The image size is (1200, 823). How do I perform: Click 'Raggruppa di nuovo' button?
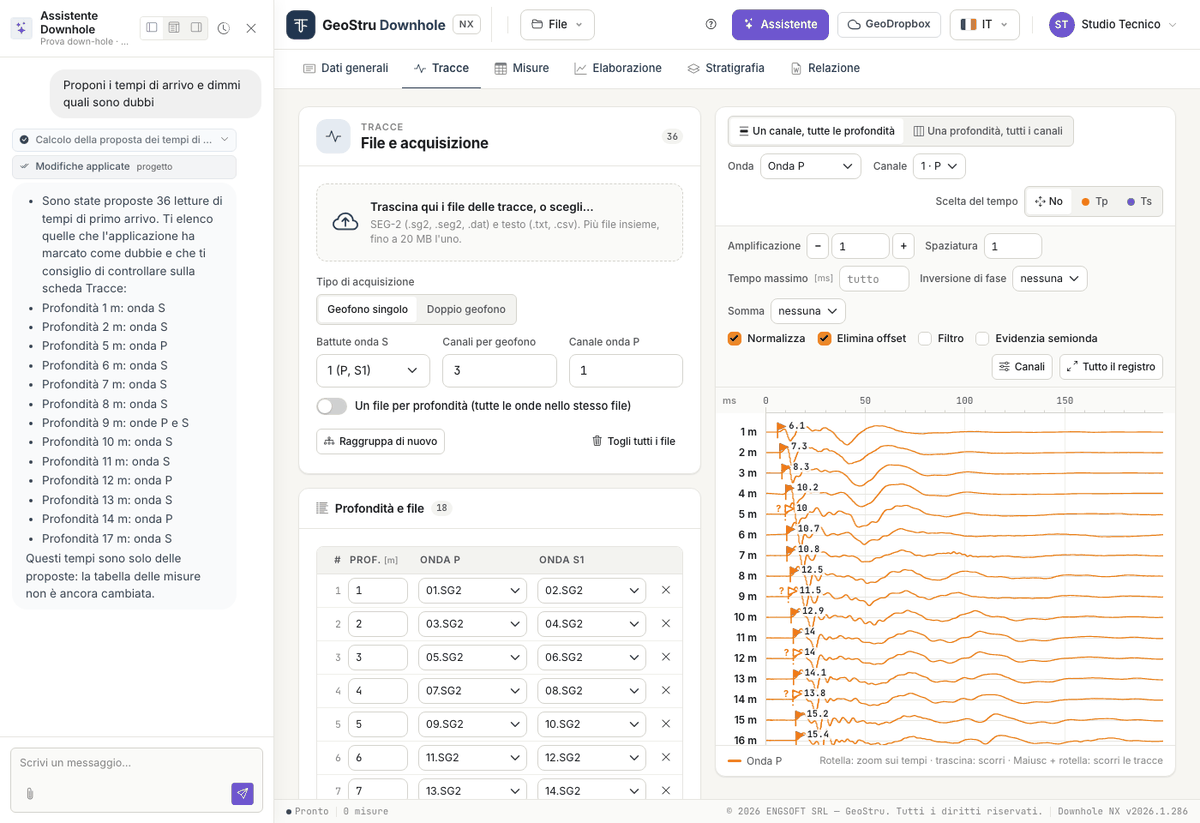[380, 441]
